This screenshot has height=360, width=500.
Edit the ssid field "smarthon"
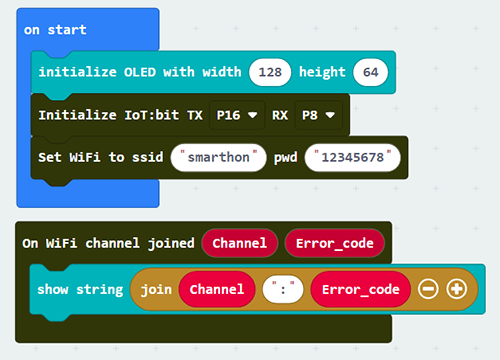point(218,158)
